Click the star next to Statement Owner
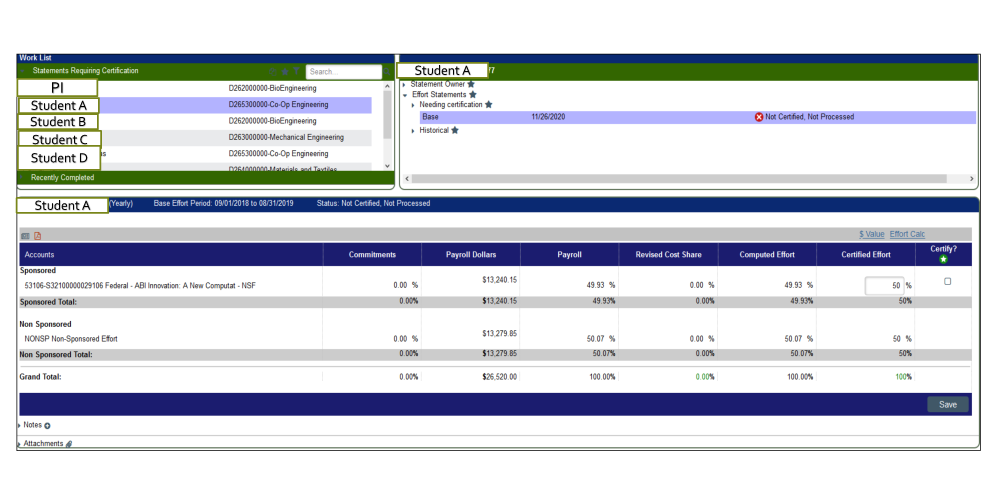Image resolution: width=996 pixels, height=500 pixels. pos(471,84)
